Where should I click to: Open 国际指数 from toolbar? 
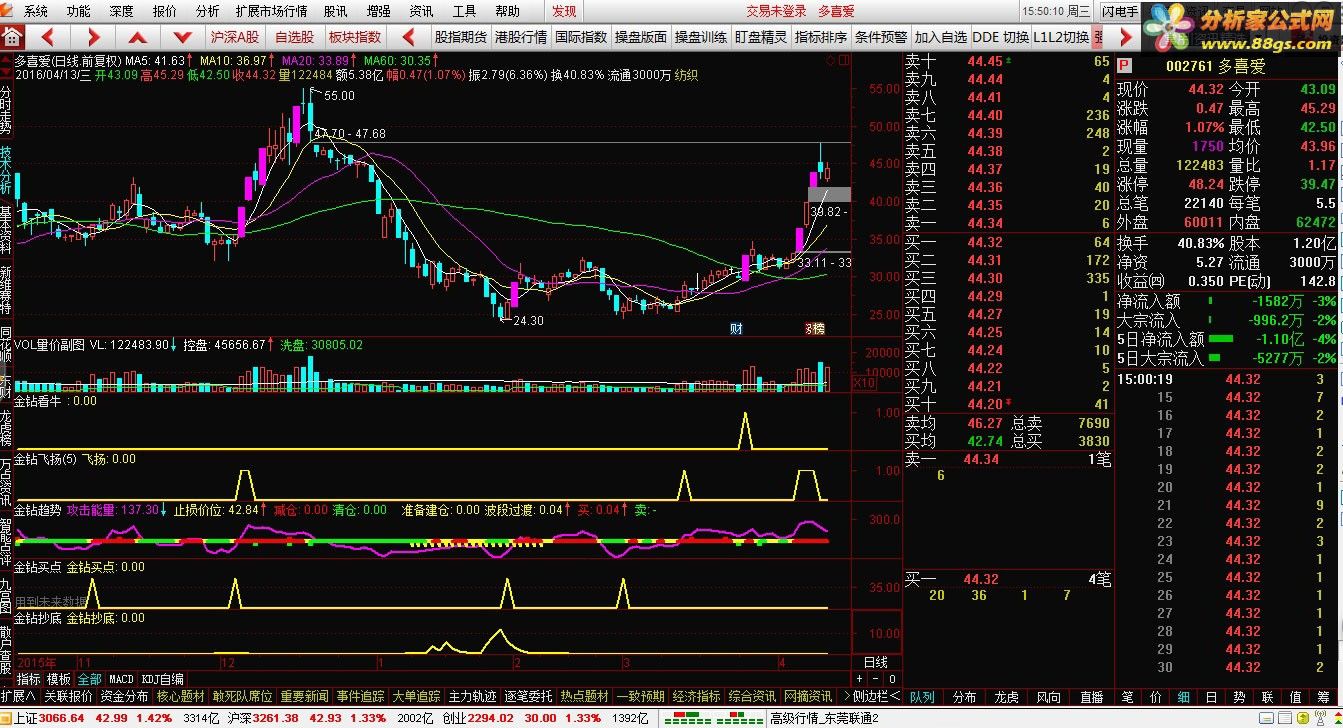click(x=581, y=37)
